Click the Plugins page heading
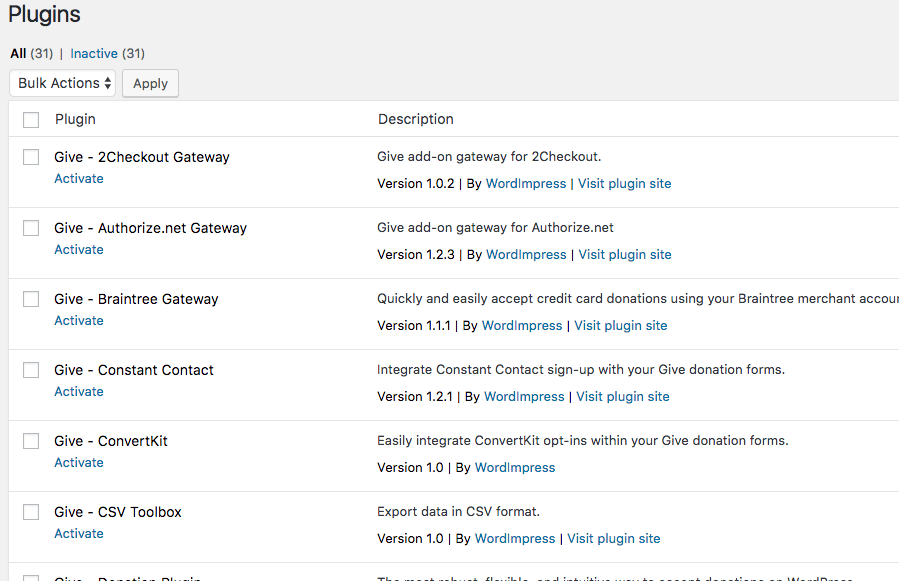Image resolution: width=899 pixels, height=581 pixels. tap(44, 15)
